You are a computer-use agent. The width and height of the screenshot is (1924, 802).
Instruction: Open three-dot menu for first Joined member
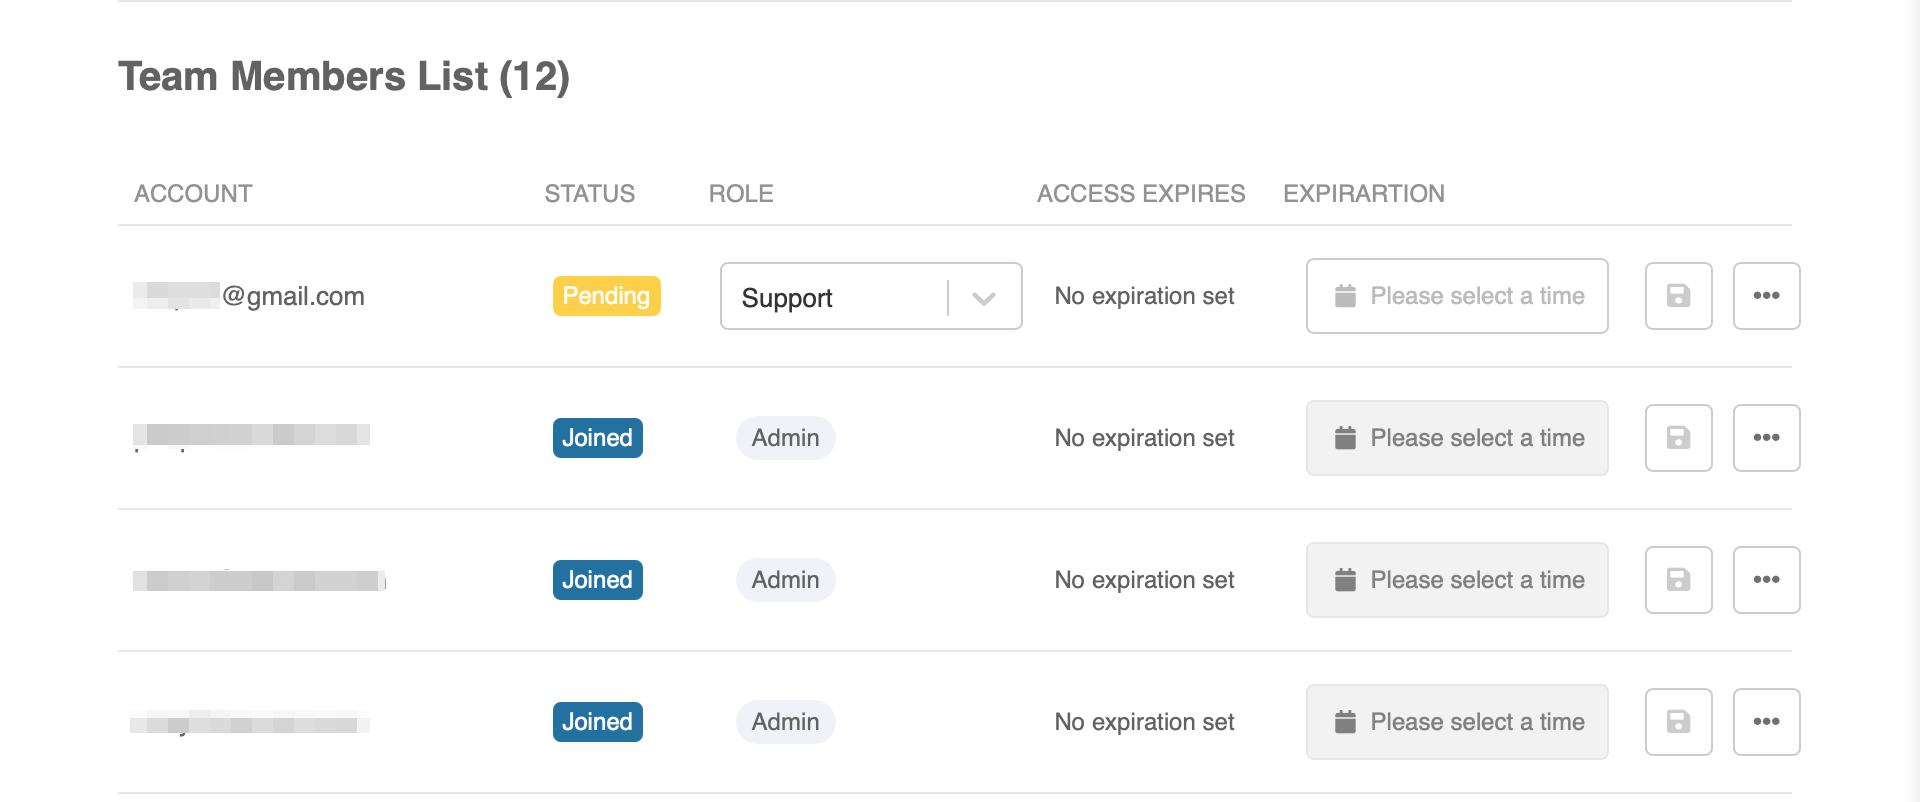point(1765,438)
